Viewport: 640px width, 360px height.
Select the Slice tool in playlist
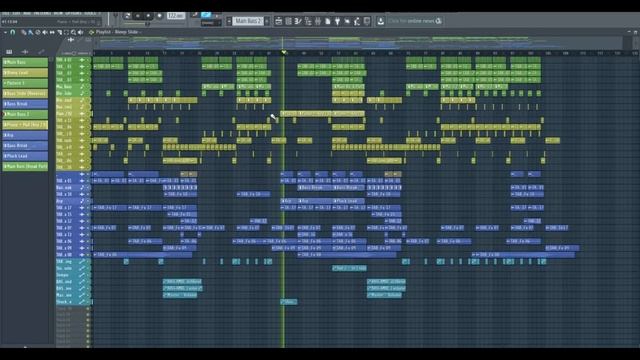pyautogui.click(x=59, y=32)
